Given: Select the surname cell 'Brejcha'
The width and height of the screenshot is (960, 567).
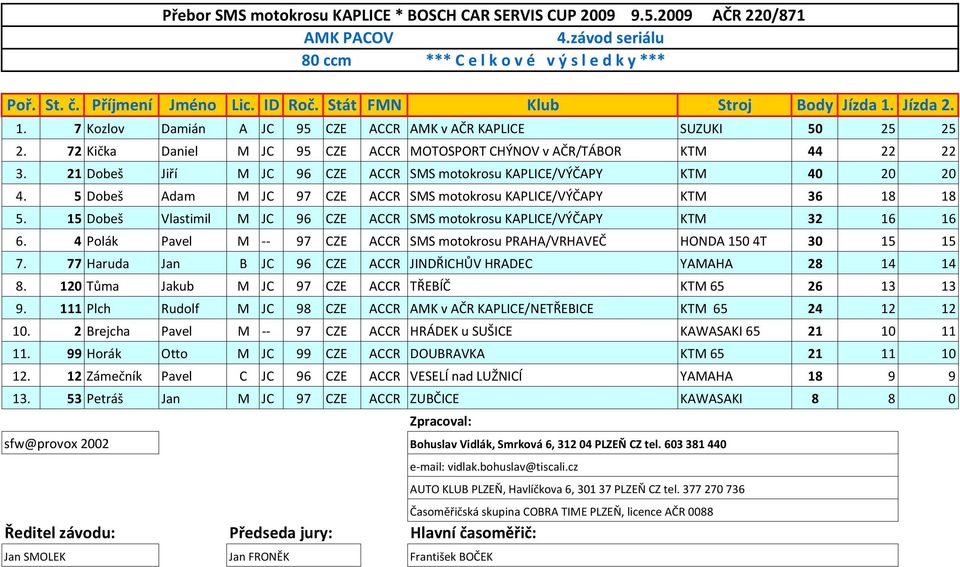Looking at the screenshot, I should (x=122, y=331).
